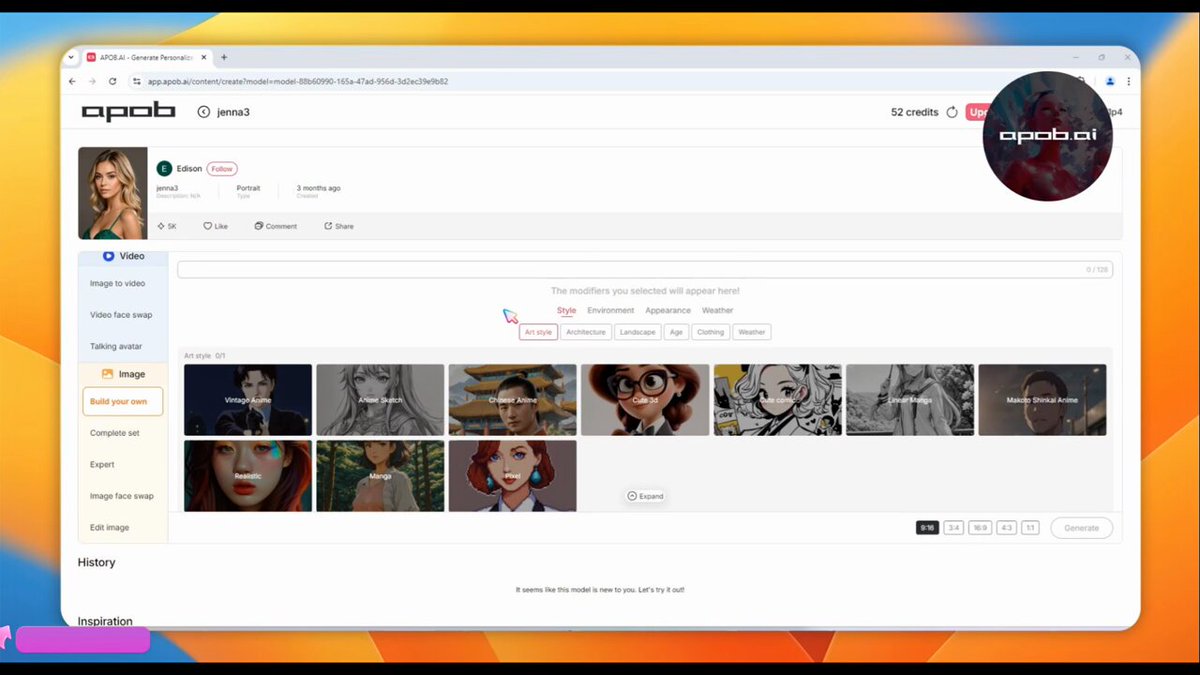Image resolution: width=1200 pixels, height=675 pixels.
Task: Follow the creator Edison
Action: [x=222, y=169]
